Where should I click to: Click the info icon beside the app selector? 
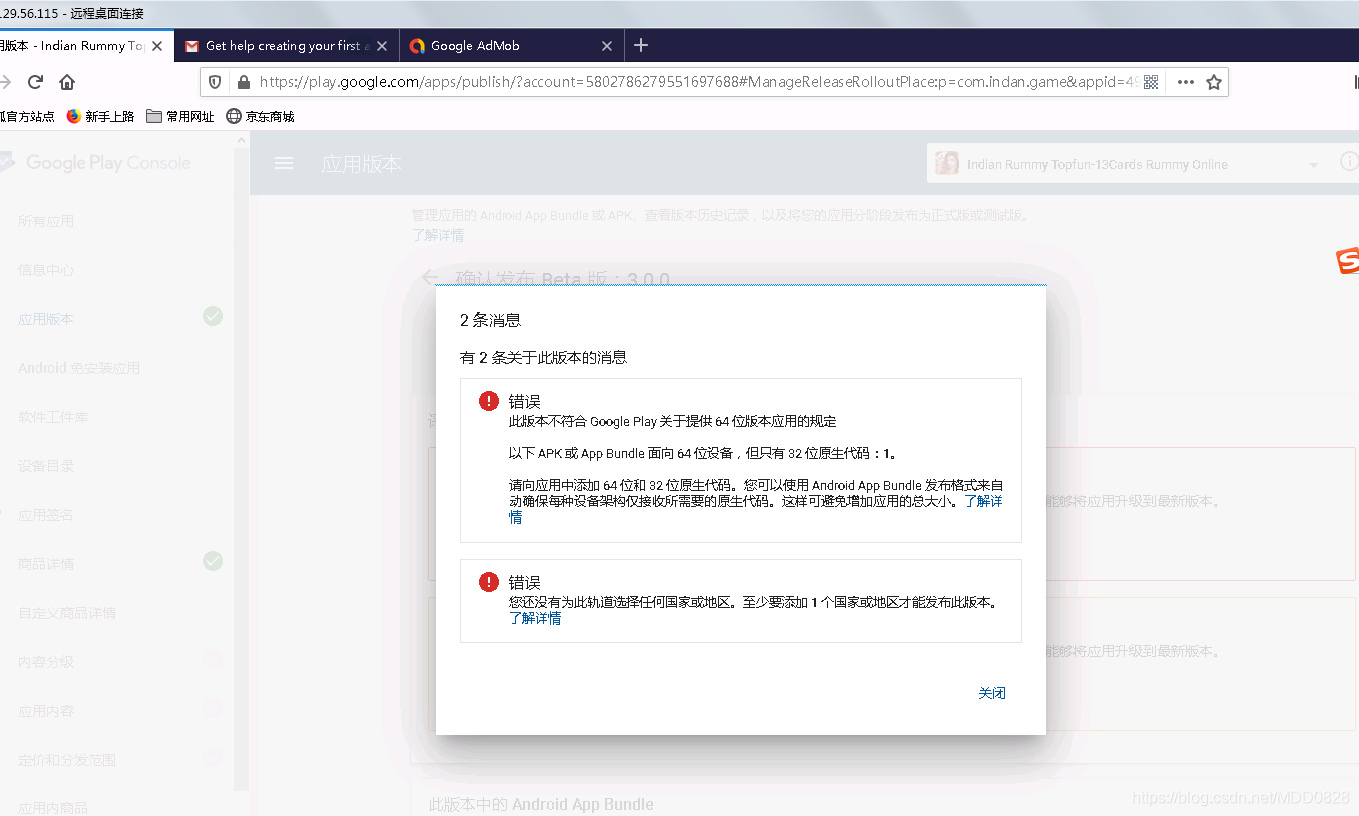click(1348, 162)
